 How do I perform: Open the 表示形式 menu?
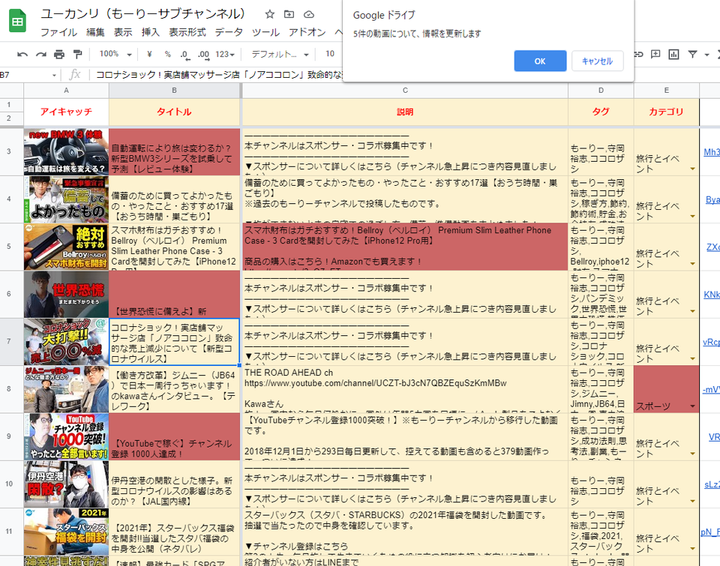pyautogui.click(x=187, y=32)
